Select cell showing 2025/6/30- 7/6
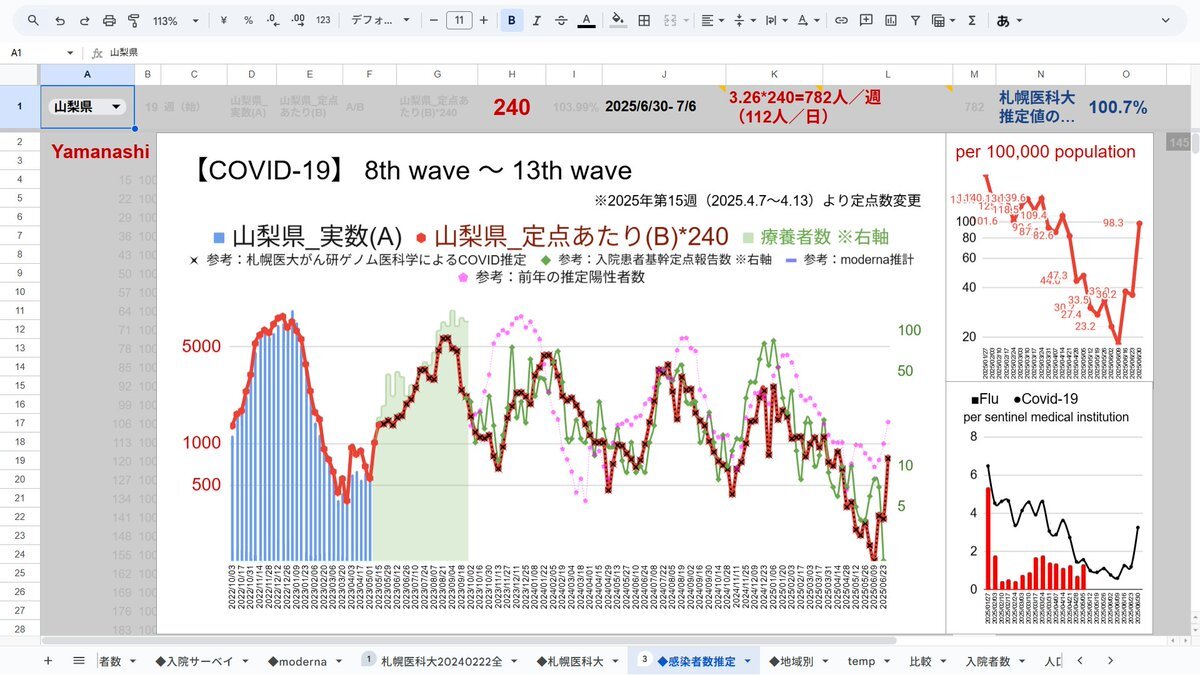Viewport: 1200px width, 675px height. tap(664, 107)
